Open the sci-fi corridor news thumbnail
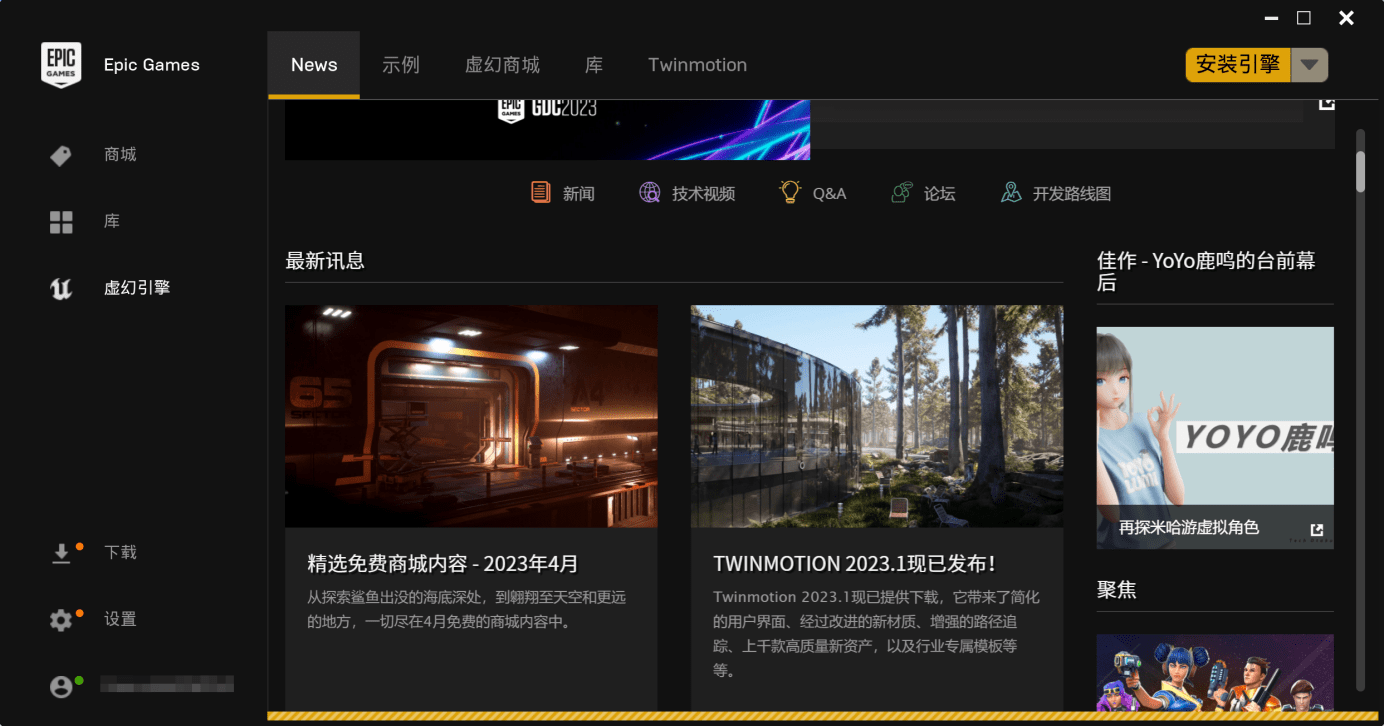This screenshot has height=726, width=1384. (471, 416)
